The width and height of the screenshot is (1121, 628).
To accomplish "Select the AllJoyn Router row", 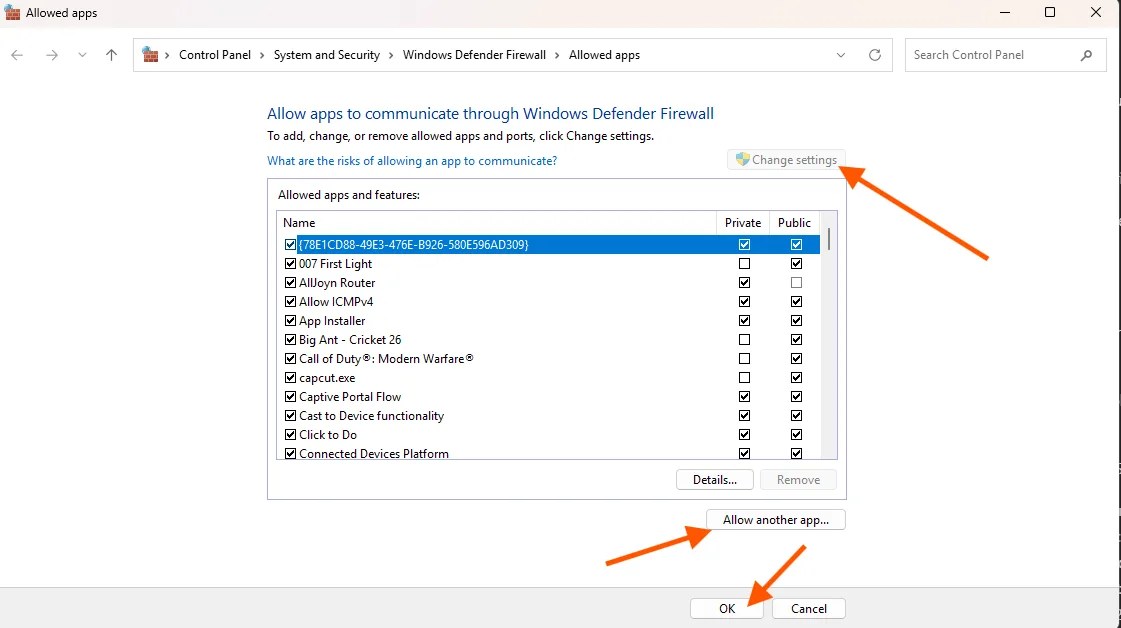I will click(548, 283).
